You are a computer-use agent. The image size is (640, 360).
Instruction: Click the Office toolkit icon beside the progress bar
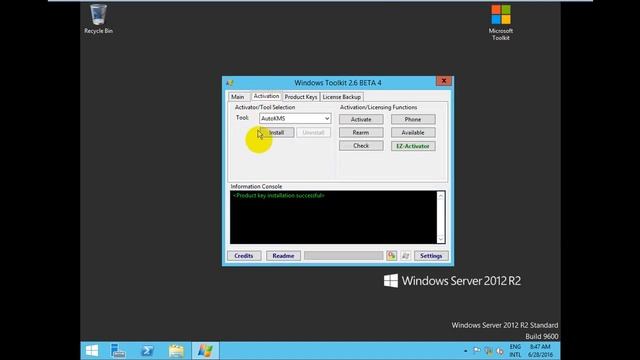[x=391, y=256]
